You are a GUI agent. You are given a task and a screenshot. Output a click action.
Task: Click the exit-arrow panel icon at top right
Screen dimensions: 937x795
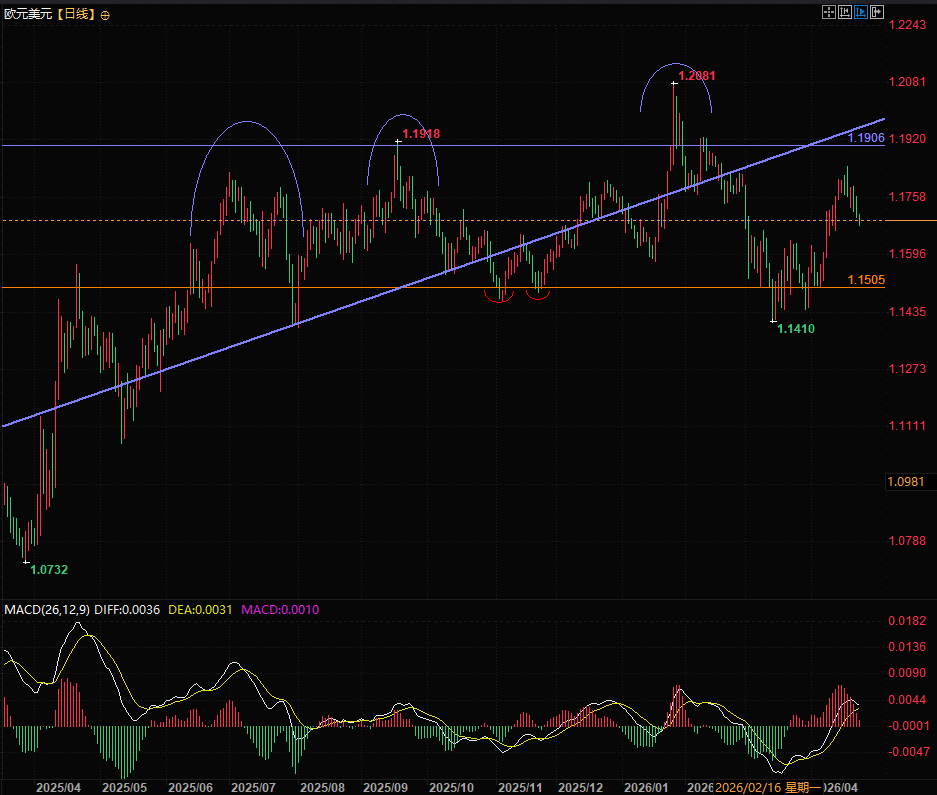pos(877,12)
